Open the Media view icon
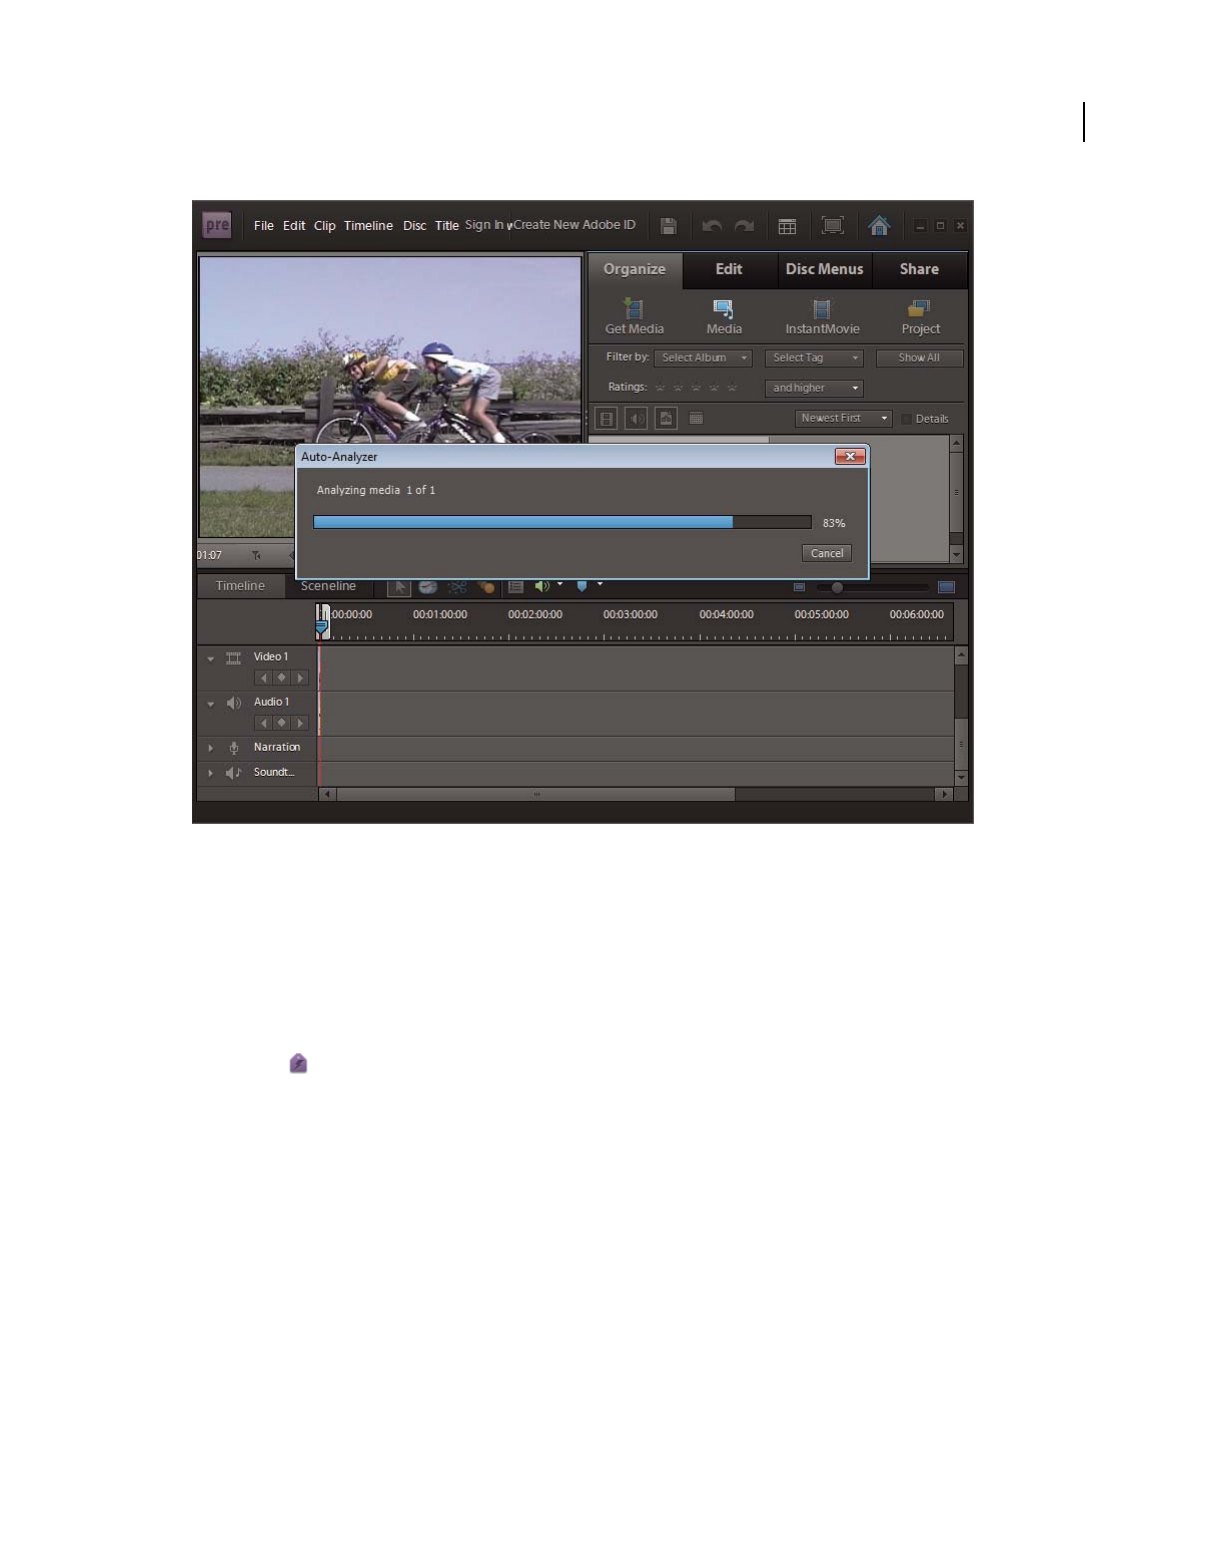This screenshot has width=1224, height=1566. pos(723,317)
